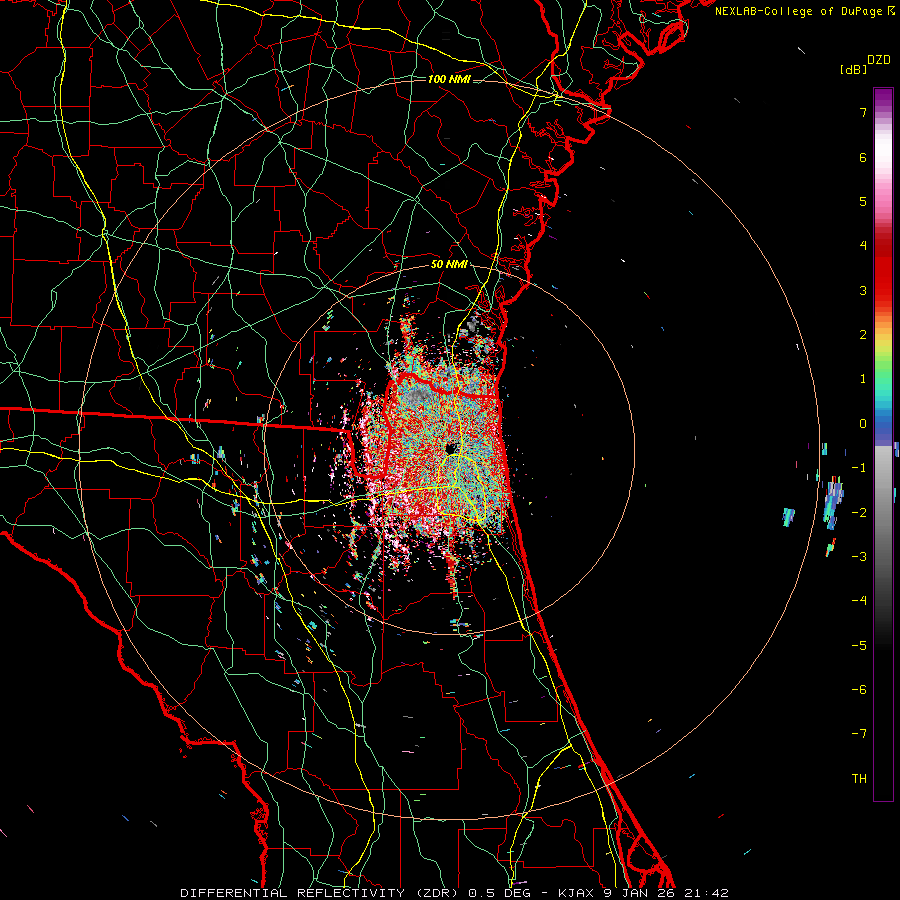This screenshot has height=900, width=900.
Task: Click the black radar site hole at echo center
Action: point(451,448)
